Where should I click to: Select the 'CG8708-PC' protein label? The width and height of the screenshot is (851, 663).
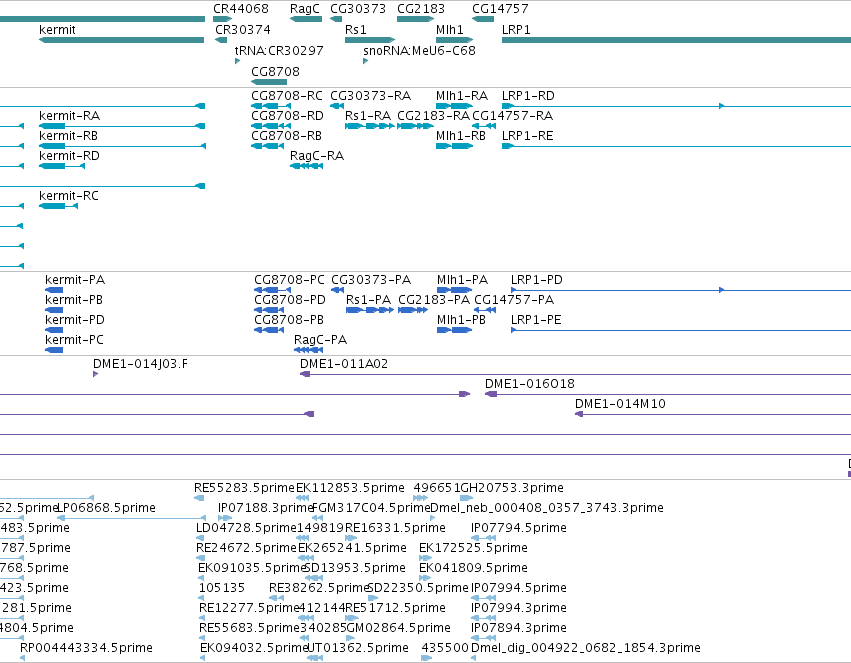(289, 280)
